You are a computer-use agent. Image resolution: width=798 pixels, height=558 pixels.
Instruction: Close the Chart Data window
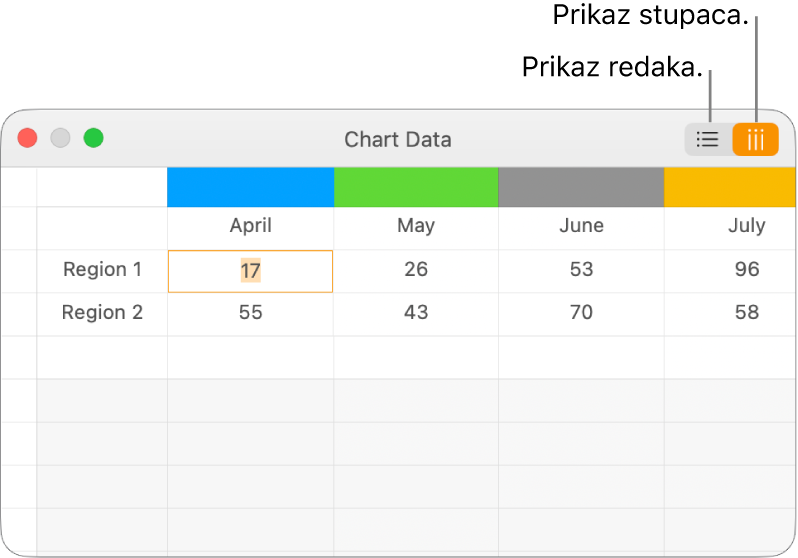click(x=28, y=139)
